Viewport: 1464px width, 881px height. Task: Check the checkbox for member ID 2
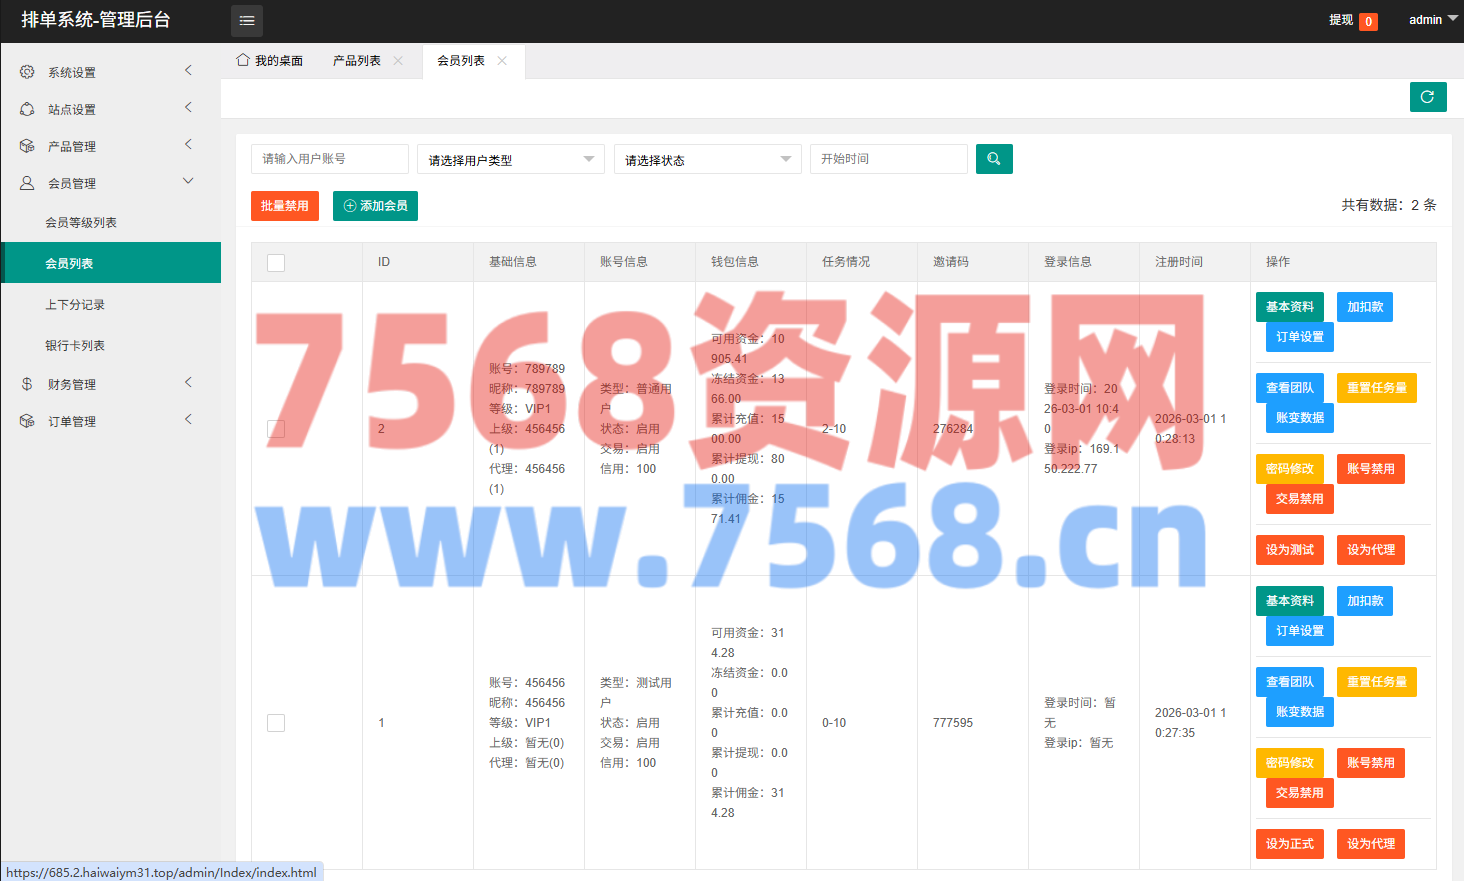pos(276,429)
